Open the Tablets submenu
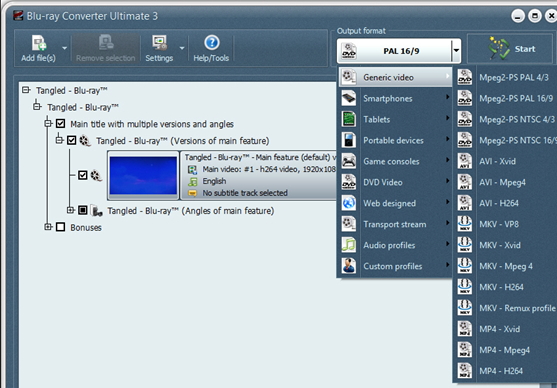This screenshot has width=557, height=388. point(395,119)
